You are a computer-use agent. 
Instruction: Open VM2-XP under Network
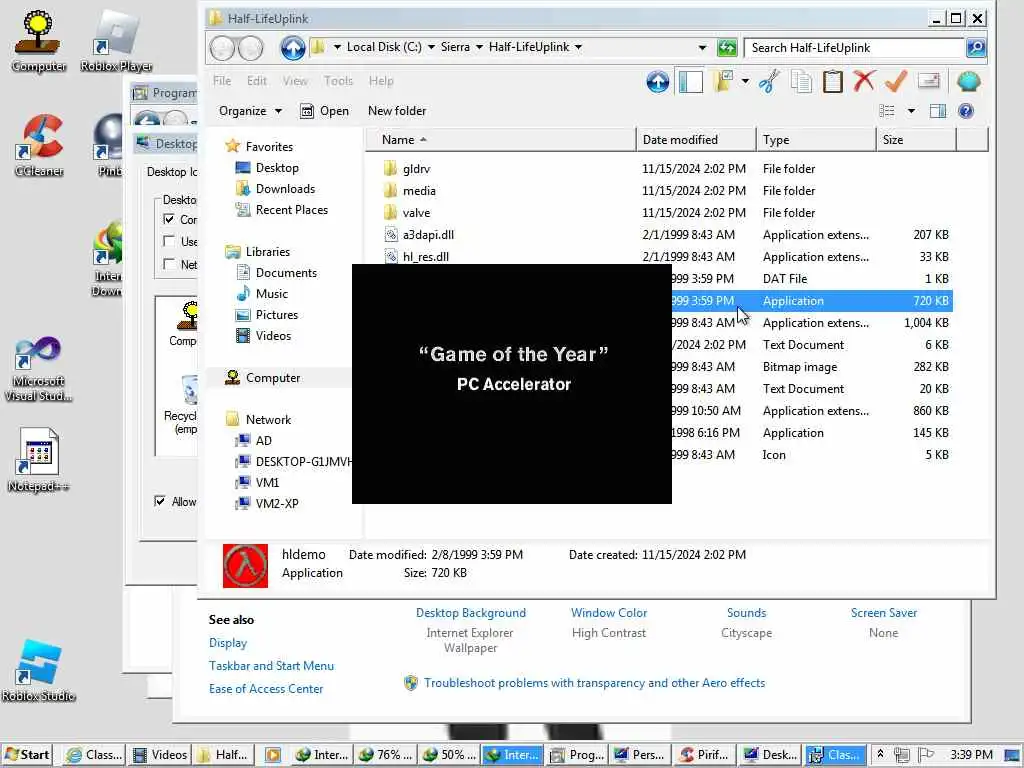(277, 504)
